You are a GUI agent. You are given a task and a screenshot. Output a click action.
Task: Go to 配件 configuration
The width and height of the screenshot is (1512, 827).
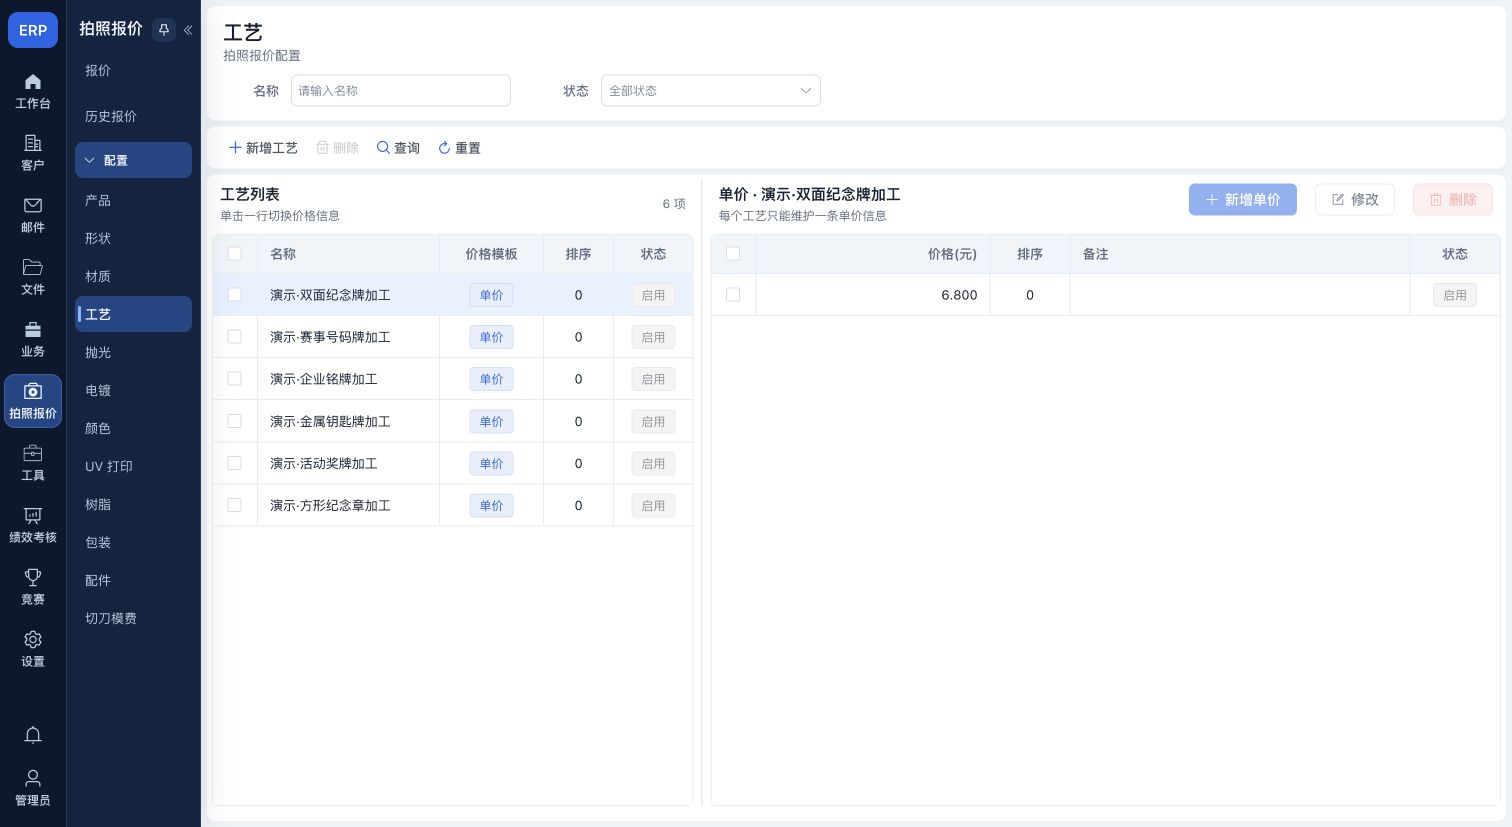(x=133, y=581)
